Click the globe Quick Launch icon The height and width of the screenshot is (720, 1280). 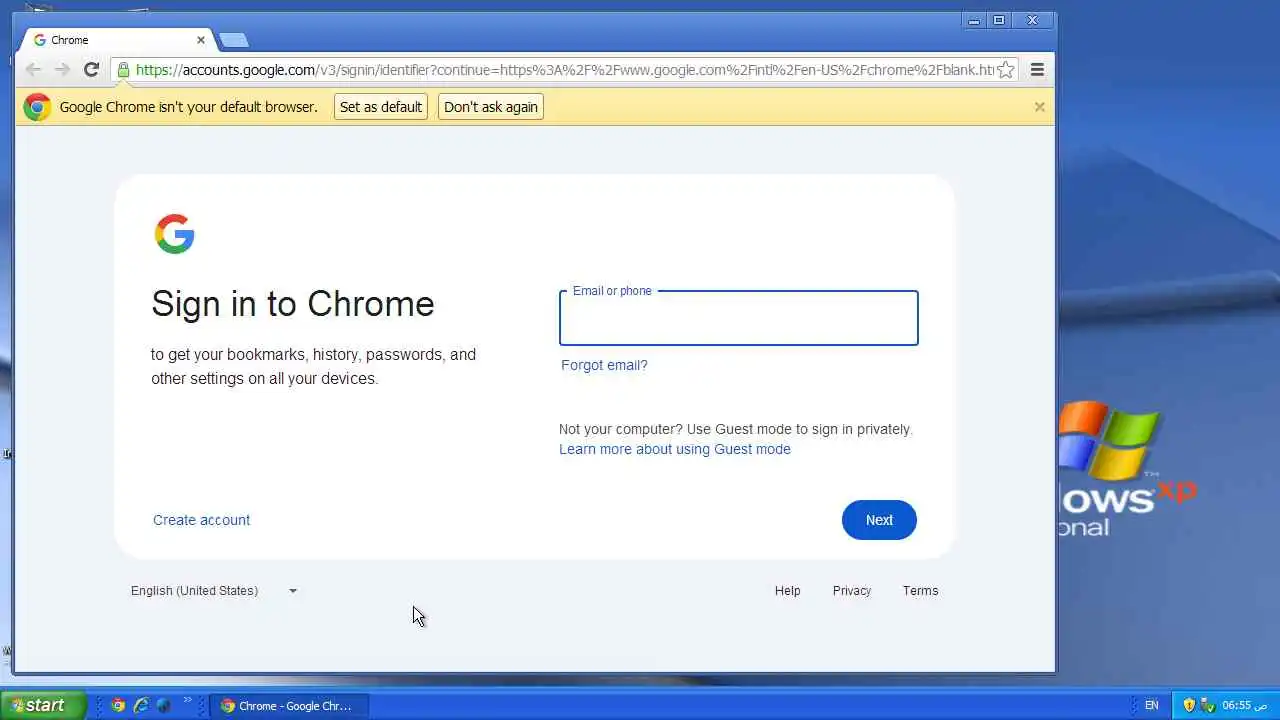coord(164,705)
